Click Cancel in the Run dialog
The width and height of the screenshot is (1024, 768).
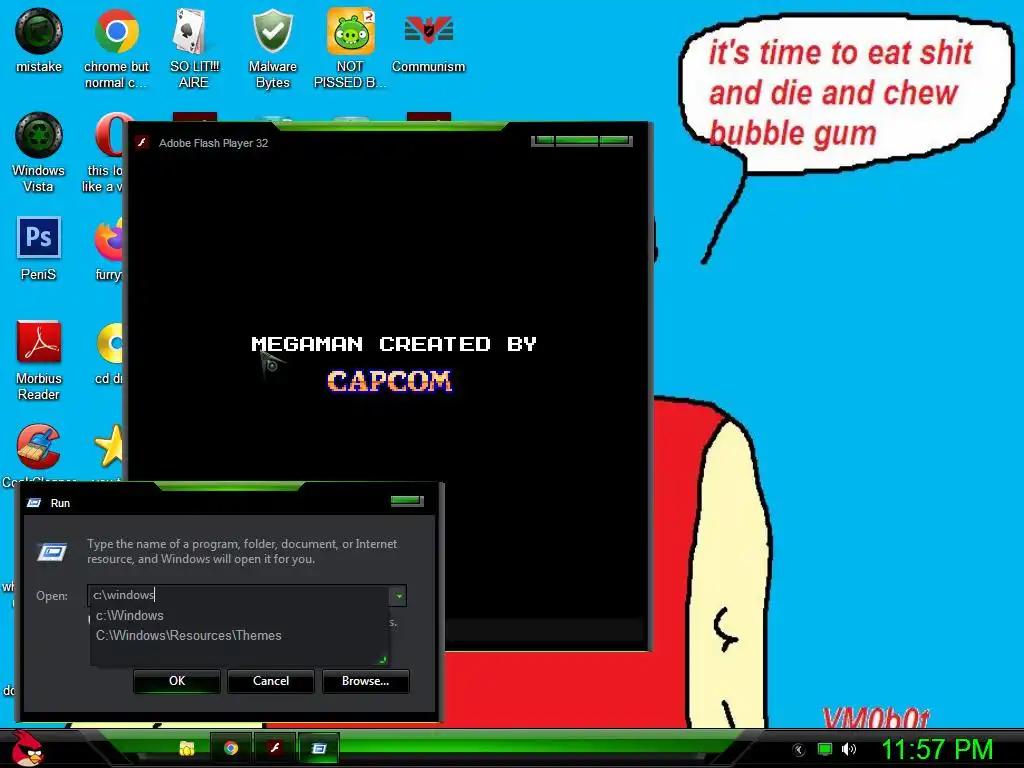coord(271,681)
